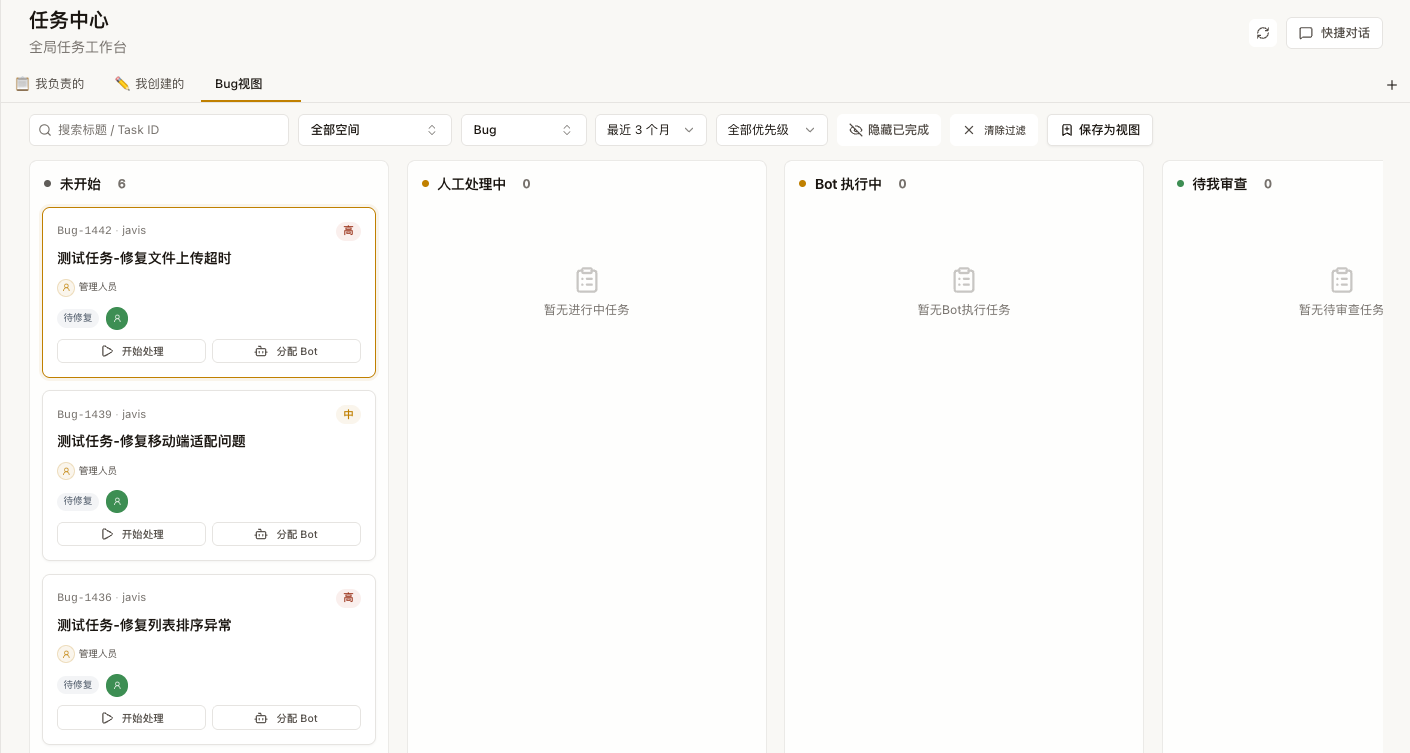Click 开始处理 on Bug-1442 card
This screenshot has width=1410, height=753.
(x=131, y=351)
